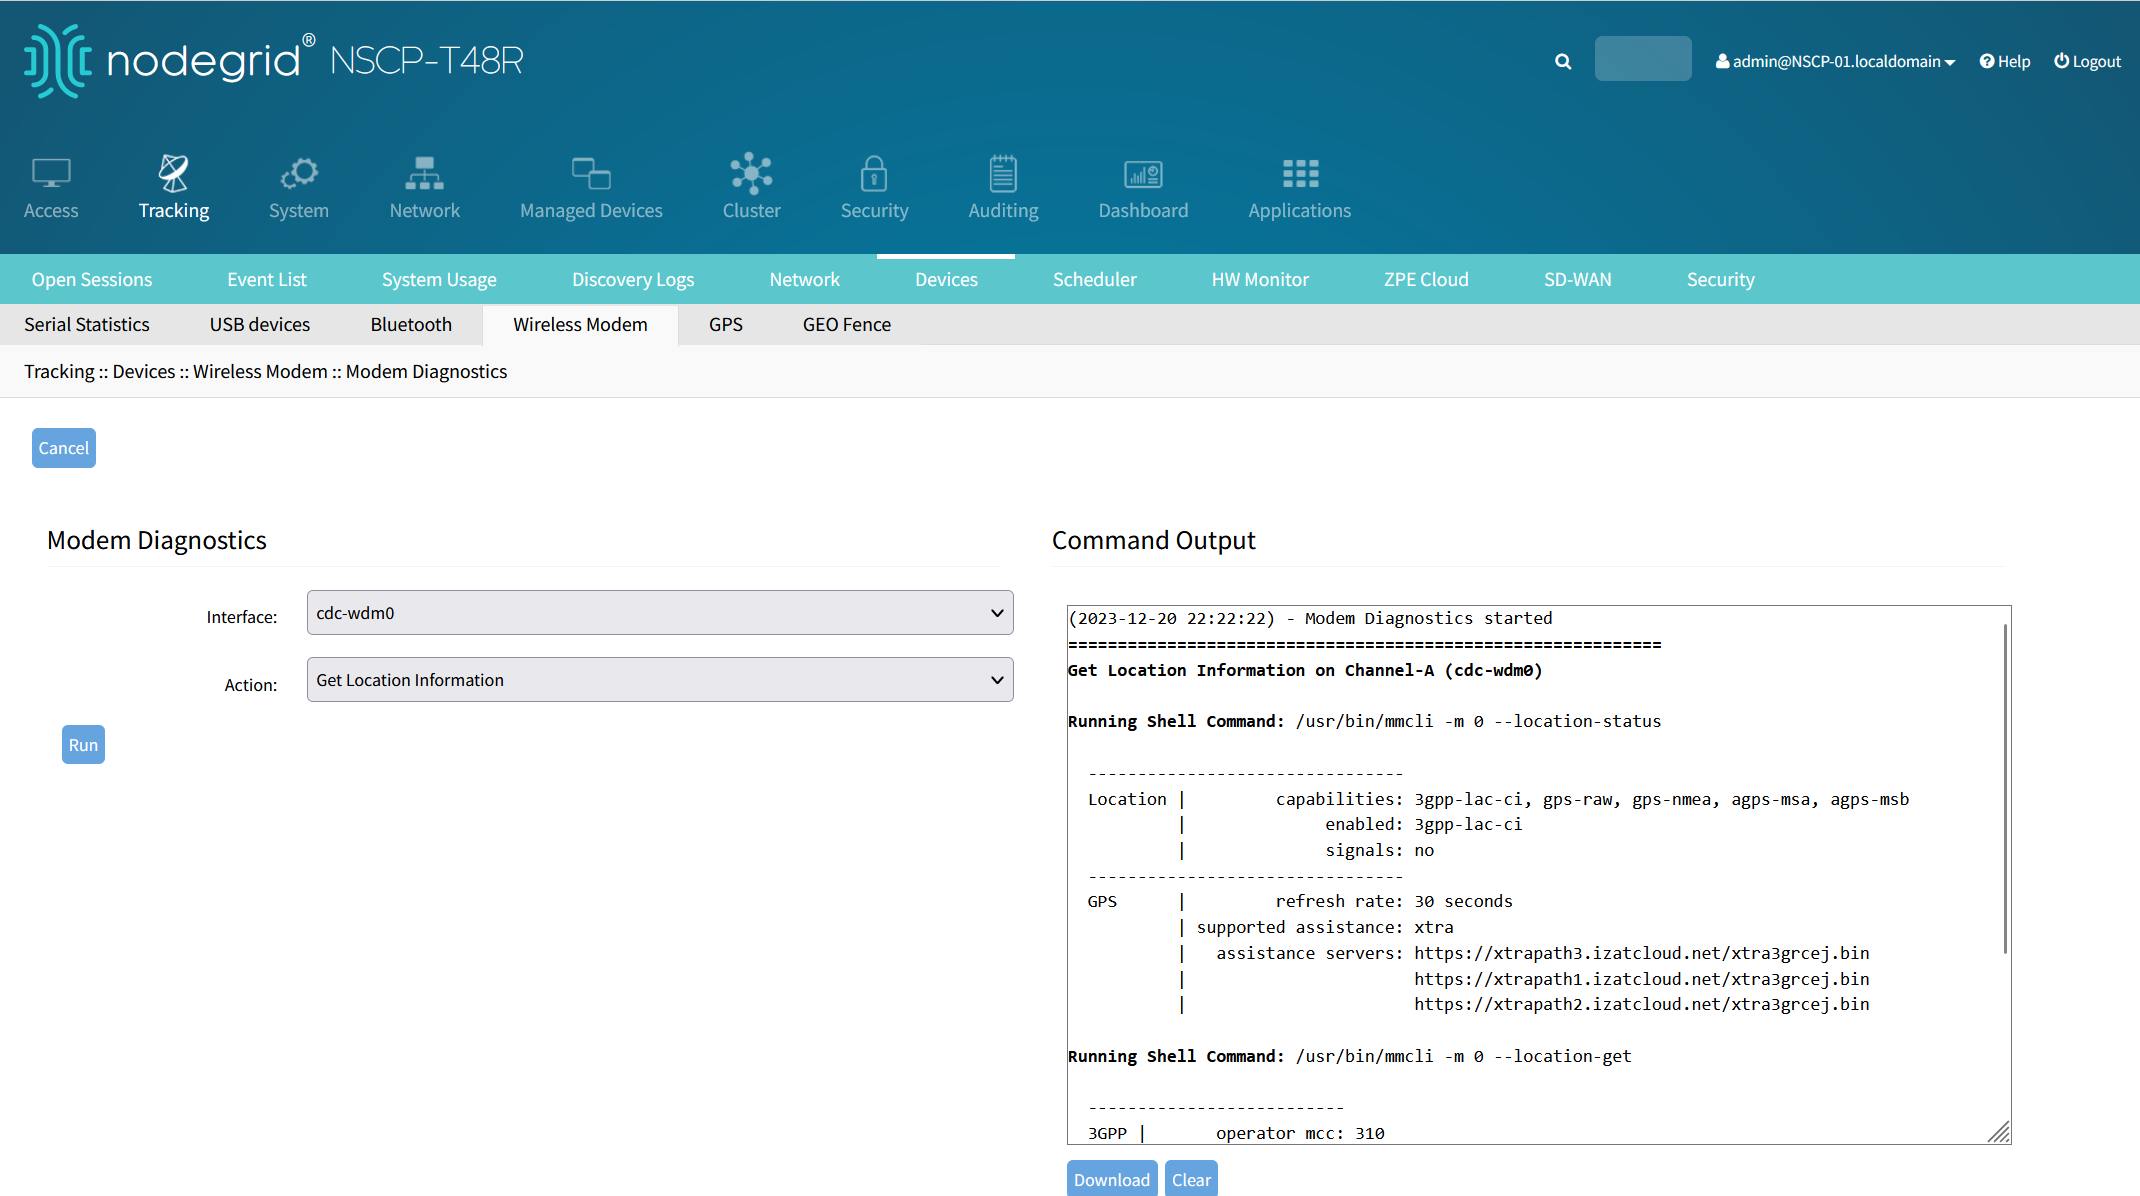Go to the Managed Devices icon
The width and height of the screenshot is (2140, 1196).
(591, 174)
